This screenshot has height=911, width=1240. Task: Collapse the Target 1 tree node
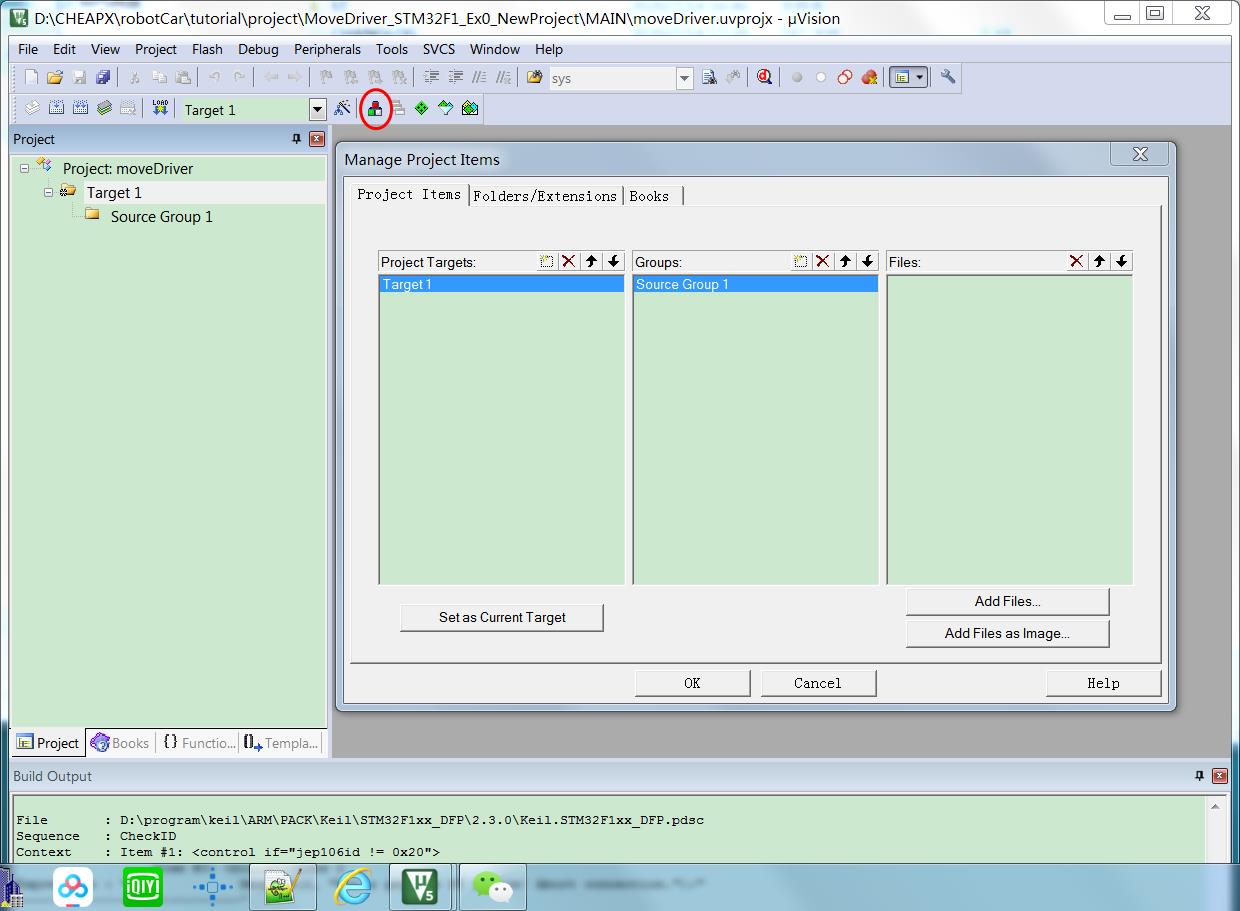(x=48, y=192)
